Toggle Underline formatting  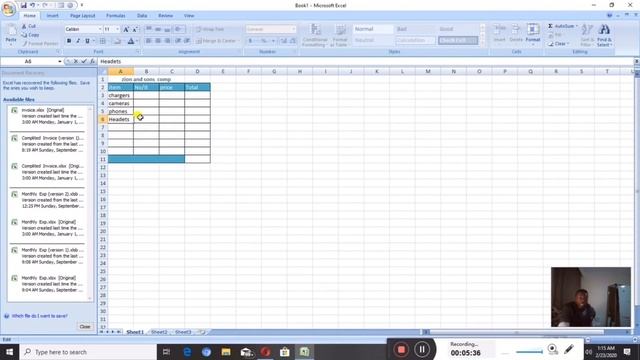(87, 41)
